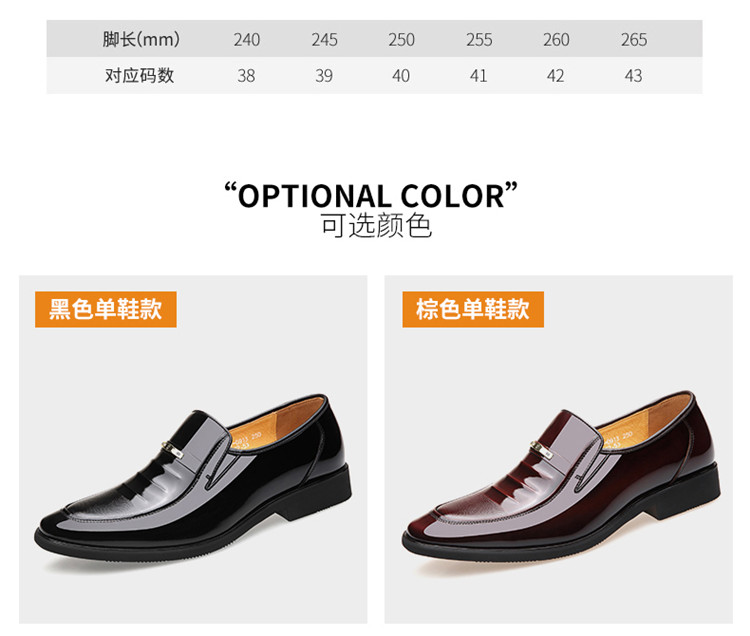Select foot length 245 cell
The height and width of the screenshot is (636, 750).
[324, 39]
